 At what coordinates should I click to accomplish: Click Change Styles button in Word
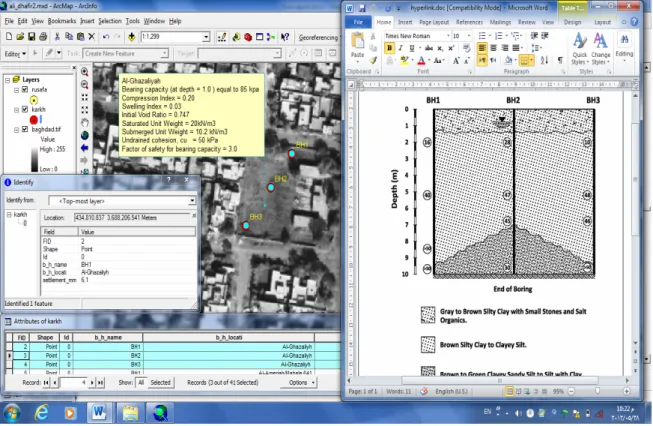click(600, 49)
